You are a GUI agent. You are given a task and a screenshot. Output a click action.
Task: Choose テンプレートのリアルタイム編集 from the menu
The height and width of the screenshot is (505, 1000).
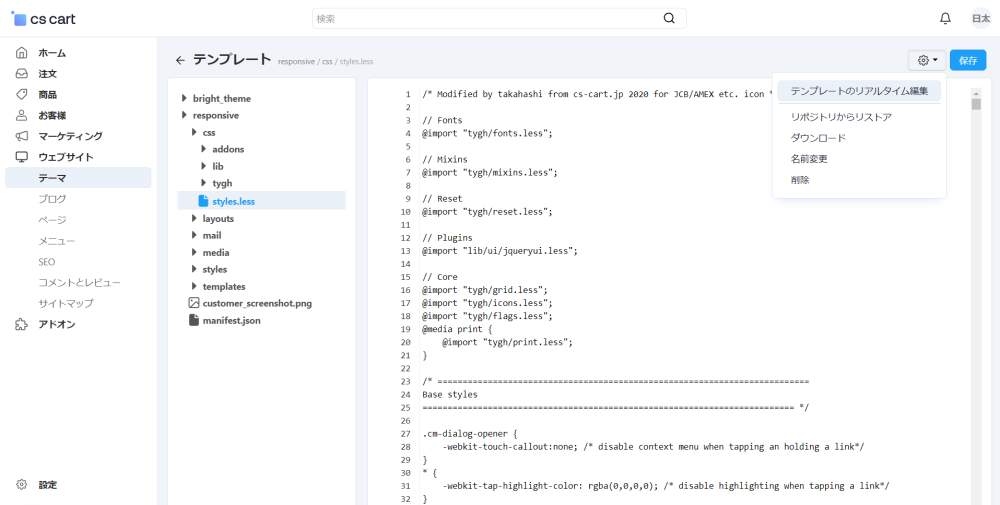859,91
